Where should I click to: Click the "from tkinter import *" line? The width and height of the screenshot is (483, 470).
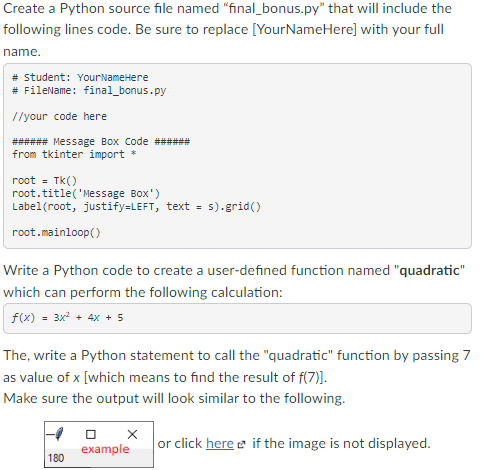74,154
